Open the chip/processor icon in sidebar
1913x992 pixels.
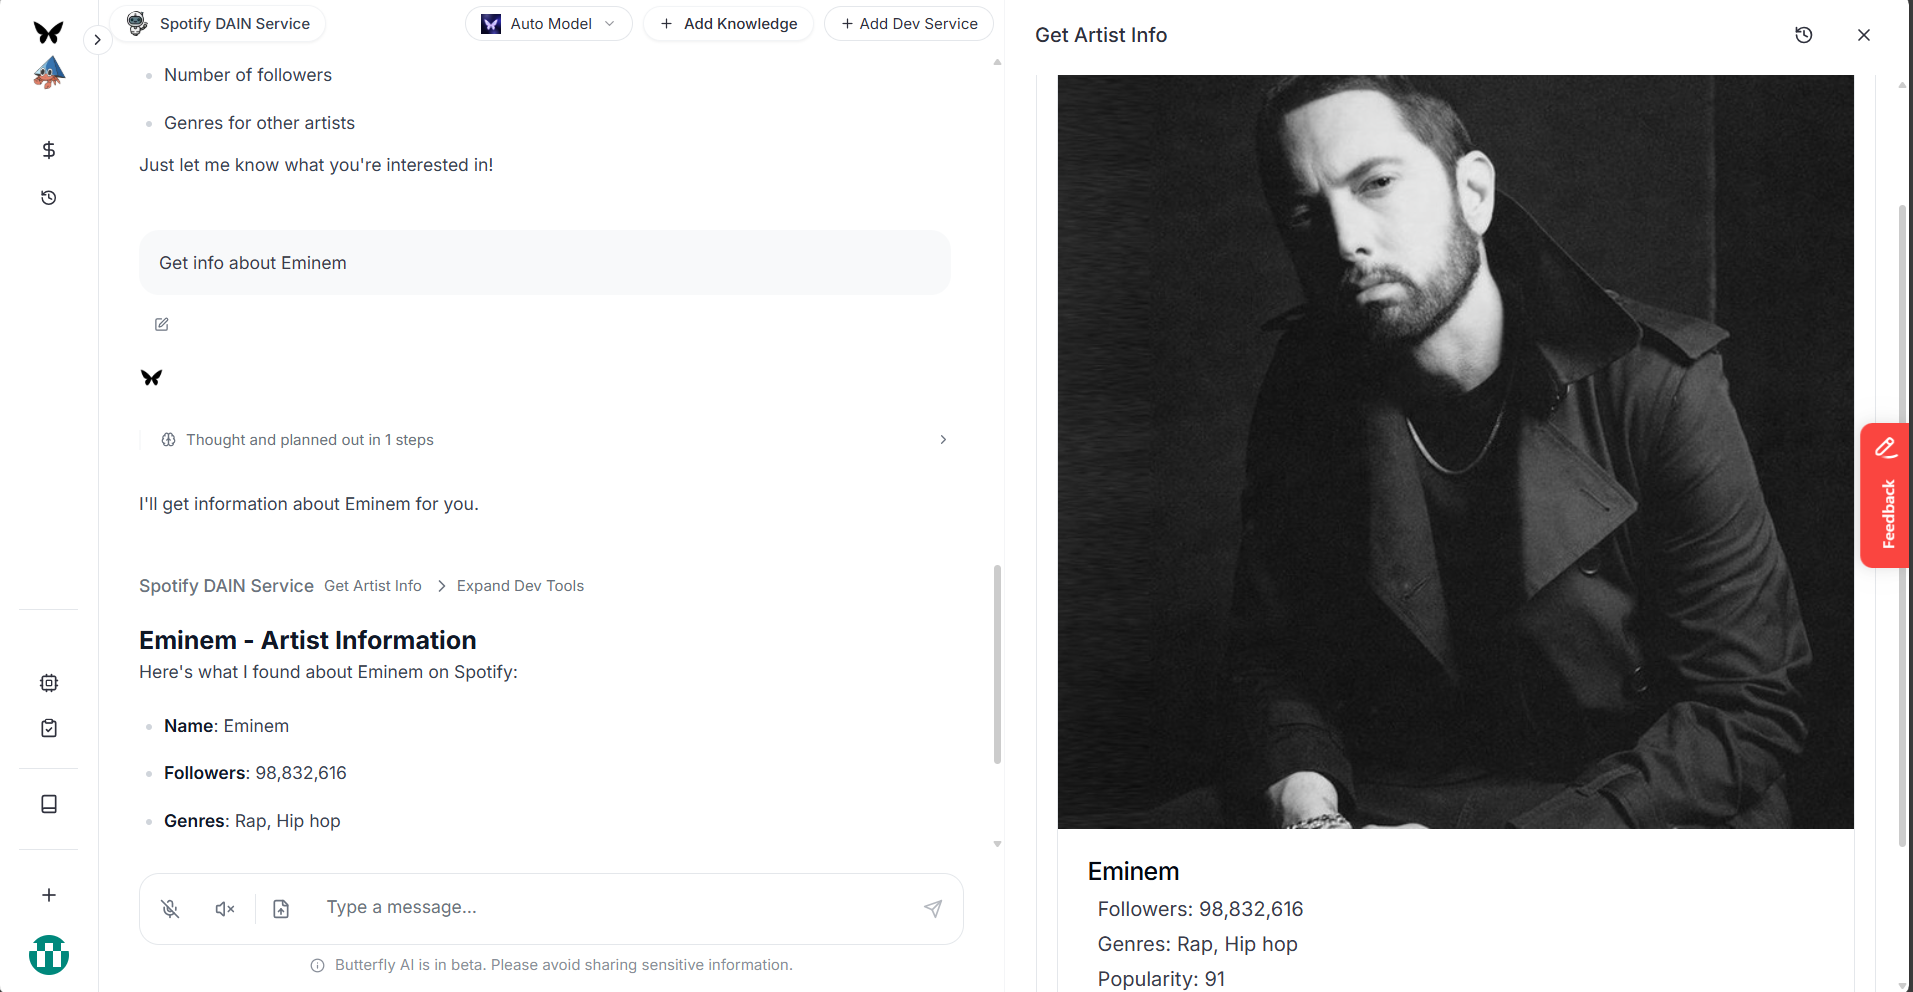click(49, 683)
